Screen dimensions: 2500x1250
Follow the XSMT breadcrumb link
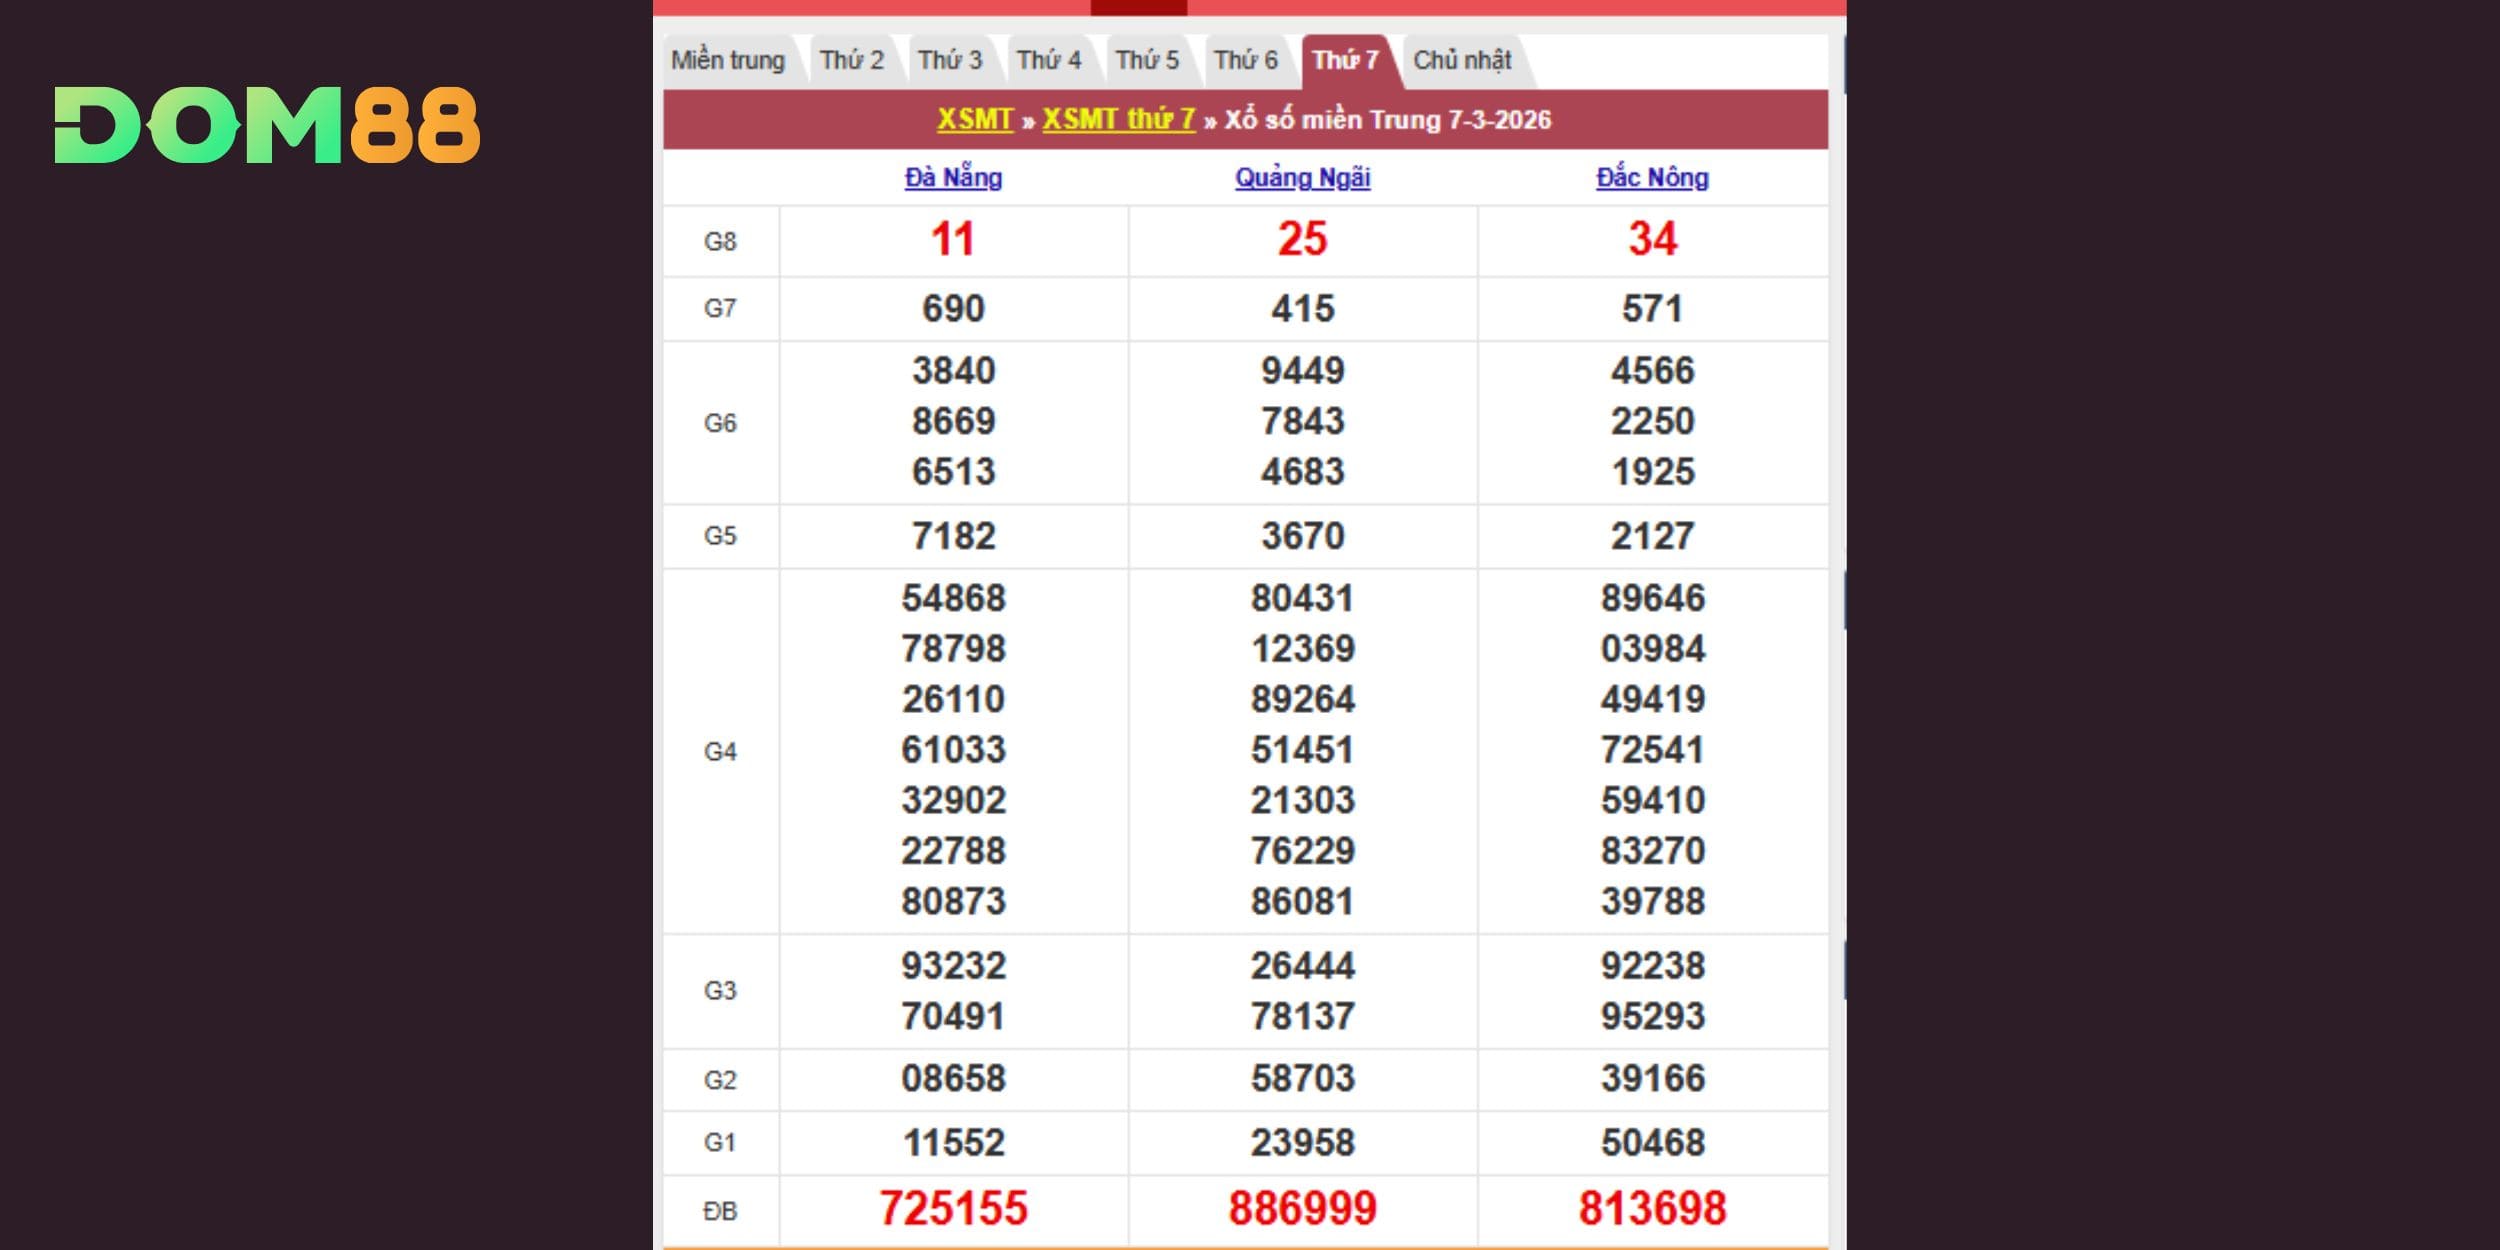[975, 120]
